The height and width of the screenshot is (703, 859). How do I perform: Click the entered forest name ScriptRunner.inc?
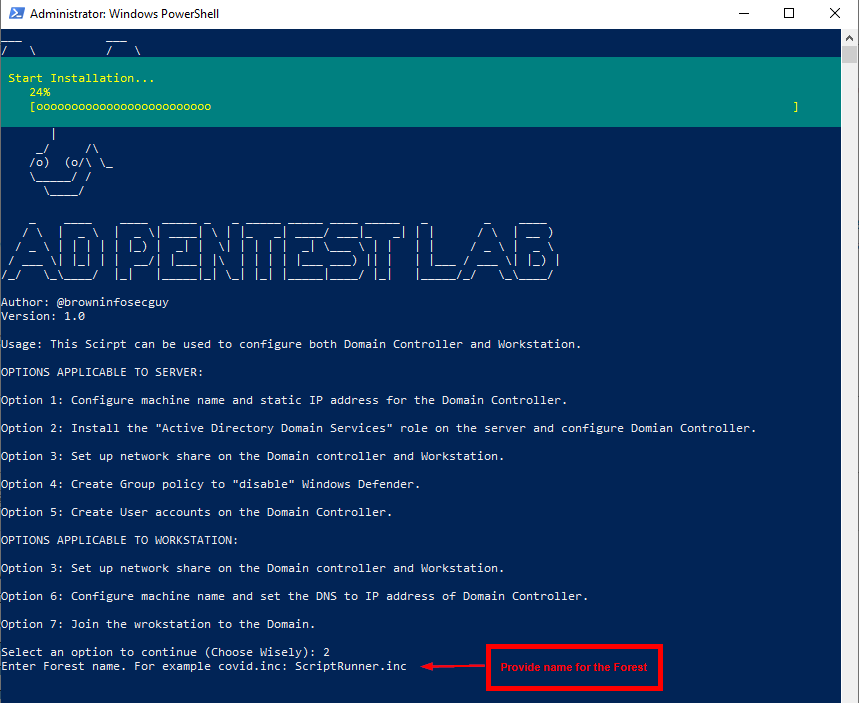(x=351, y=666)
